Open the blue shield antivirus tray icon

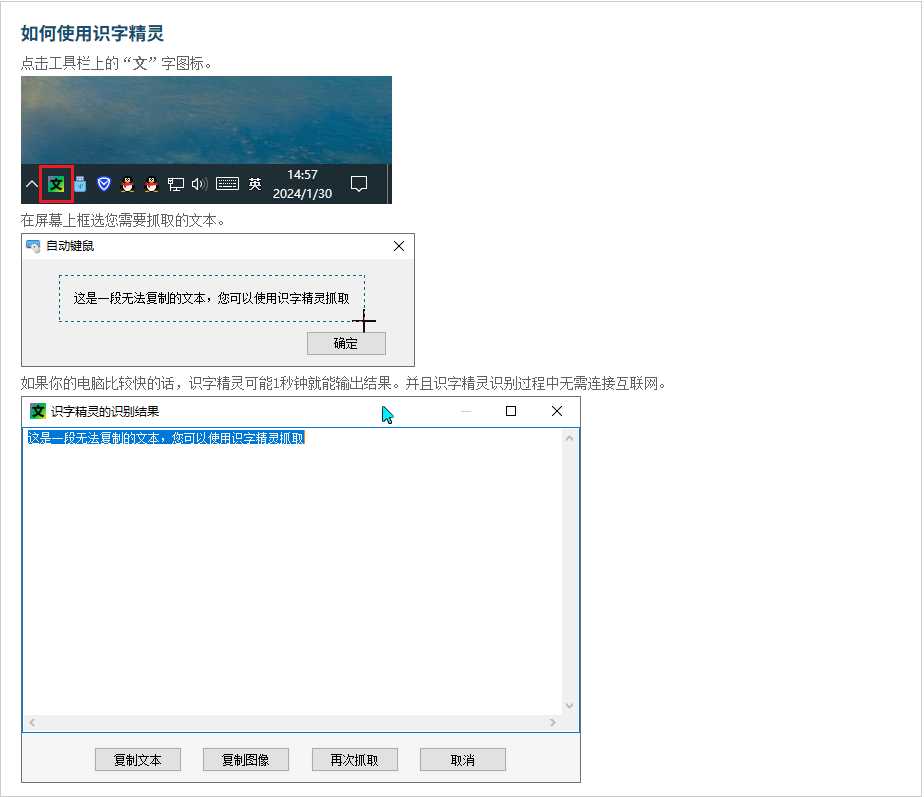point(103,183)
